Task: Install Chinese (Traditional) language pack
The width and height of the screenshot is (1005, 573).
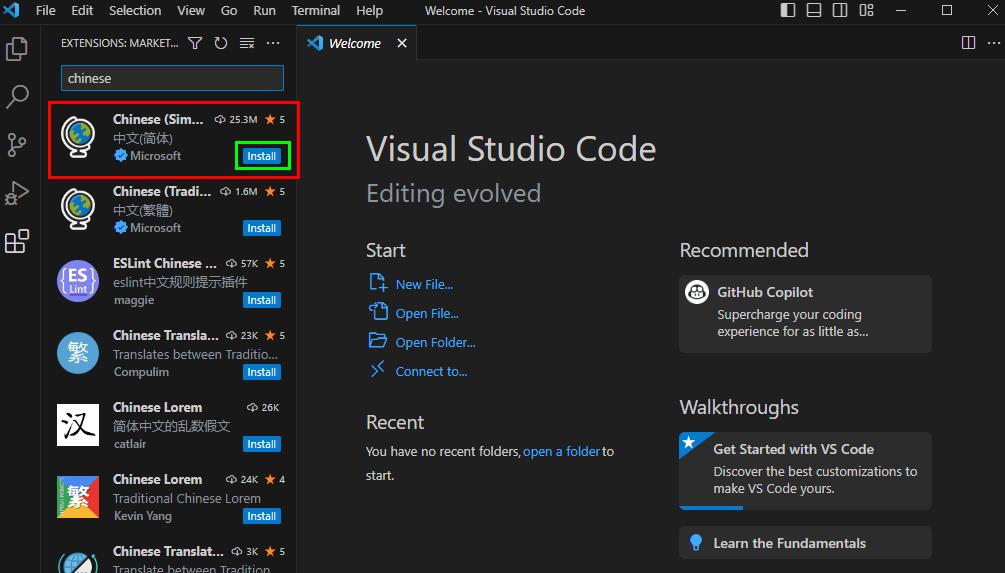Action: pyautogui.click(x=262, y=228)
